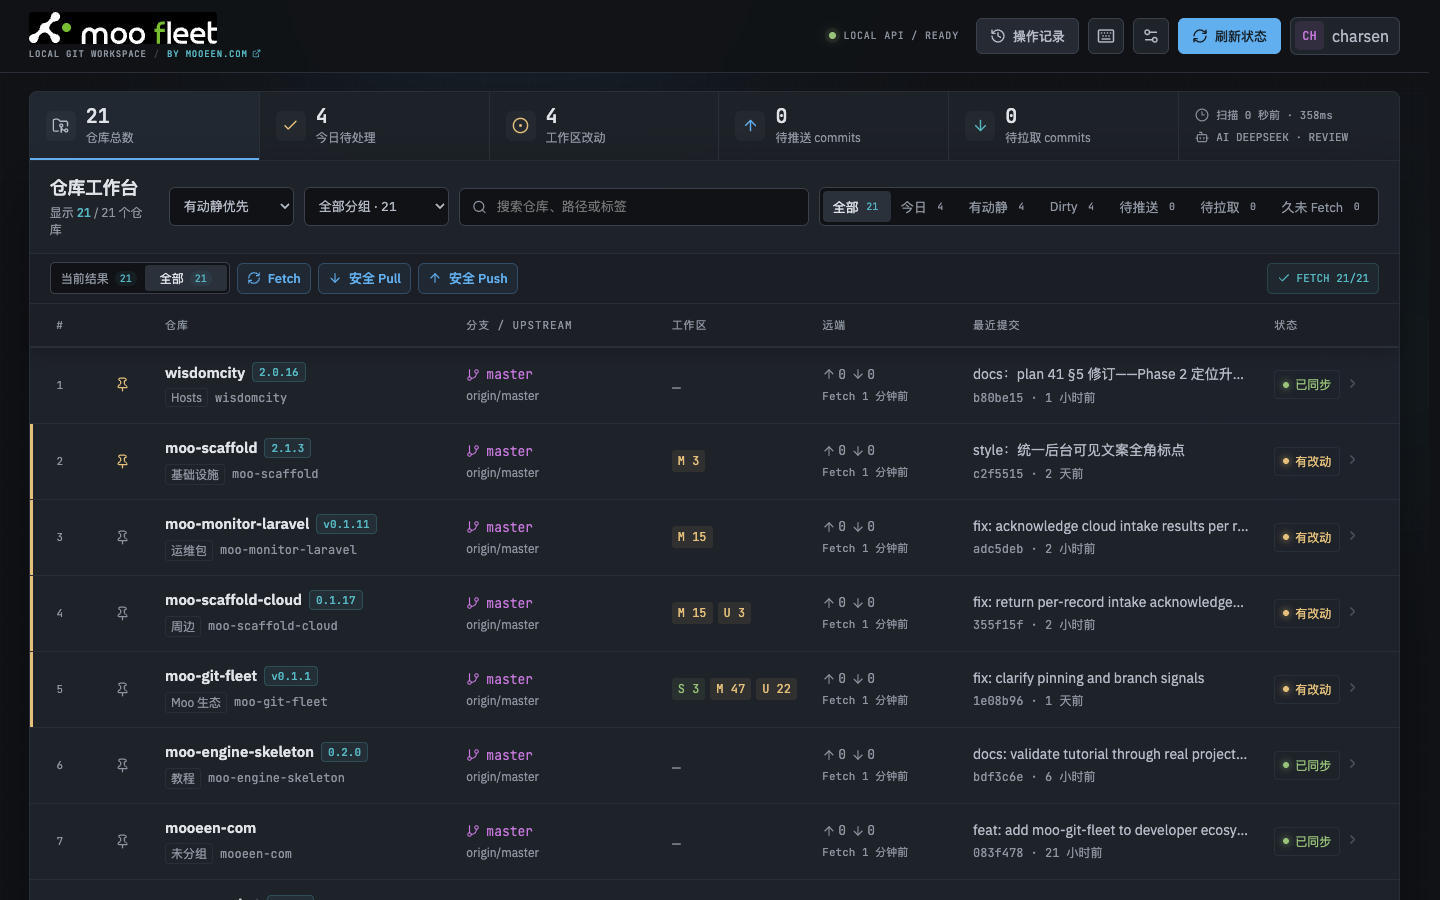Viewport: 1440px width, 900px height.
Task: Toggle pin for moo-scaffold-cloud repository
Action: coord(122,613)
